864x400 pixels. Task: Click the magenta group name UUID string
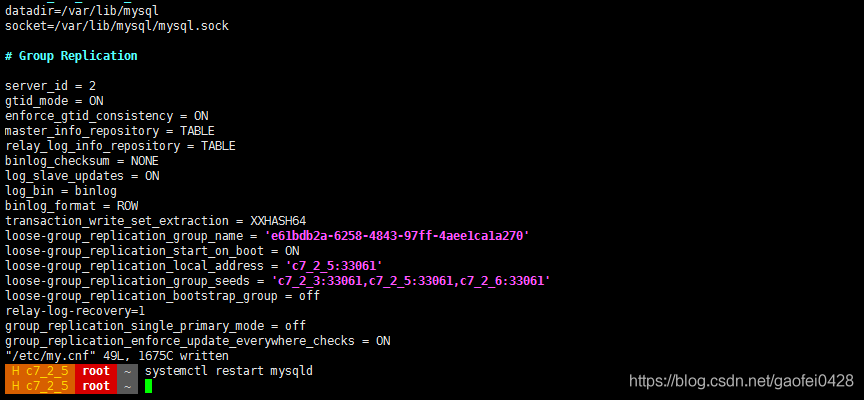tap(397, 236)
